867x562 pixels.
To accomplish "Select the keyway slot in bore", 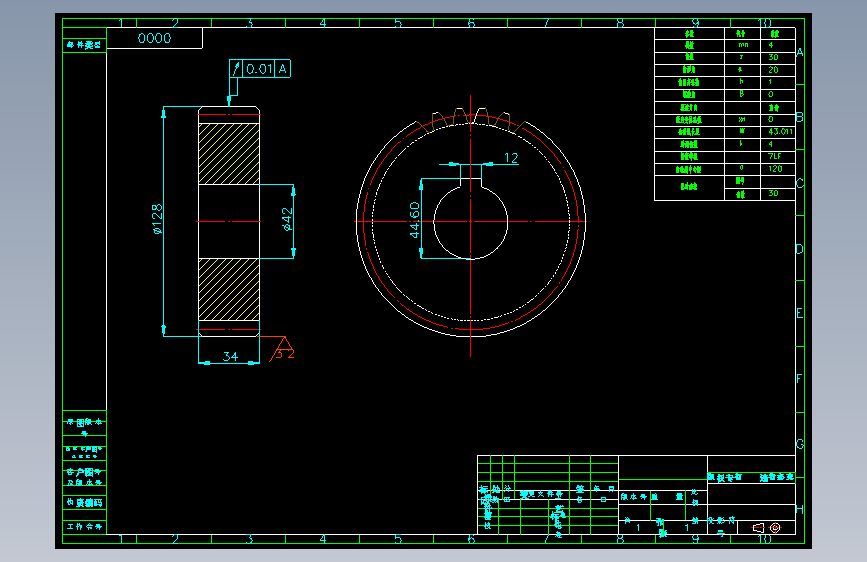I will click(x=471, y=184).
